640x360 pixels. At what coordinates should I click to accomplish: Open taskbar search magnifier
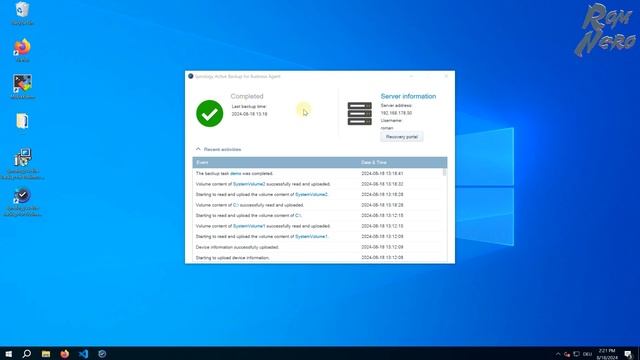(x=27, y=353)
